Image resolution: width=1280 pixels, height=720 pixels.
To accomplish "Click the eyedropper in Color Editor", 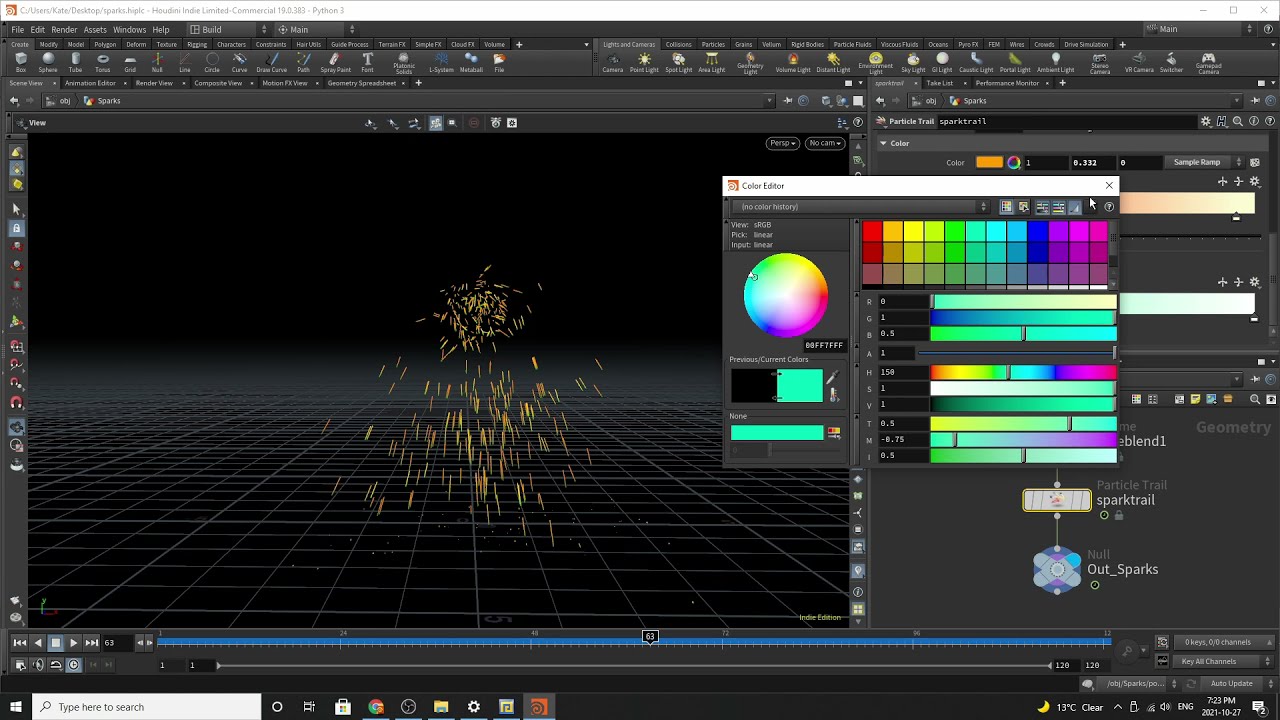I will coord(832,378).
